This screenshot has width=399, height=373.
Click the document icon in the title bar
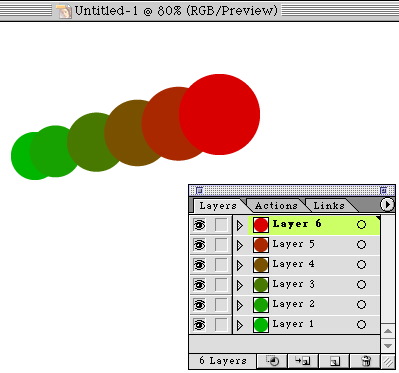63,11
